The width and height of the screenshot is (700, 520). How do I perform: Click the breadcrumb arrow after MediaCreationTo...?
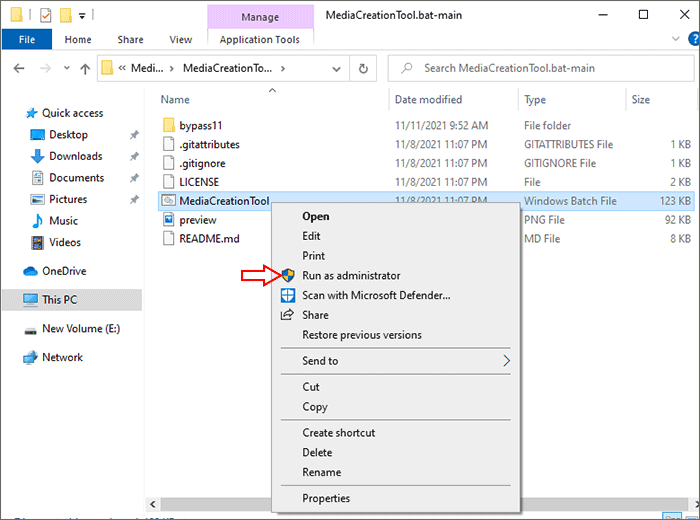283,68
